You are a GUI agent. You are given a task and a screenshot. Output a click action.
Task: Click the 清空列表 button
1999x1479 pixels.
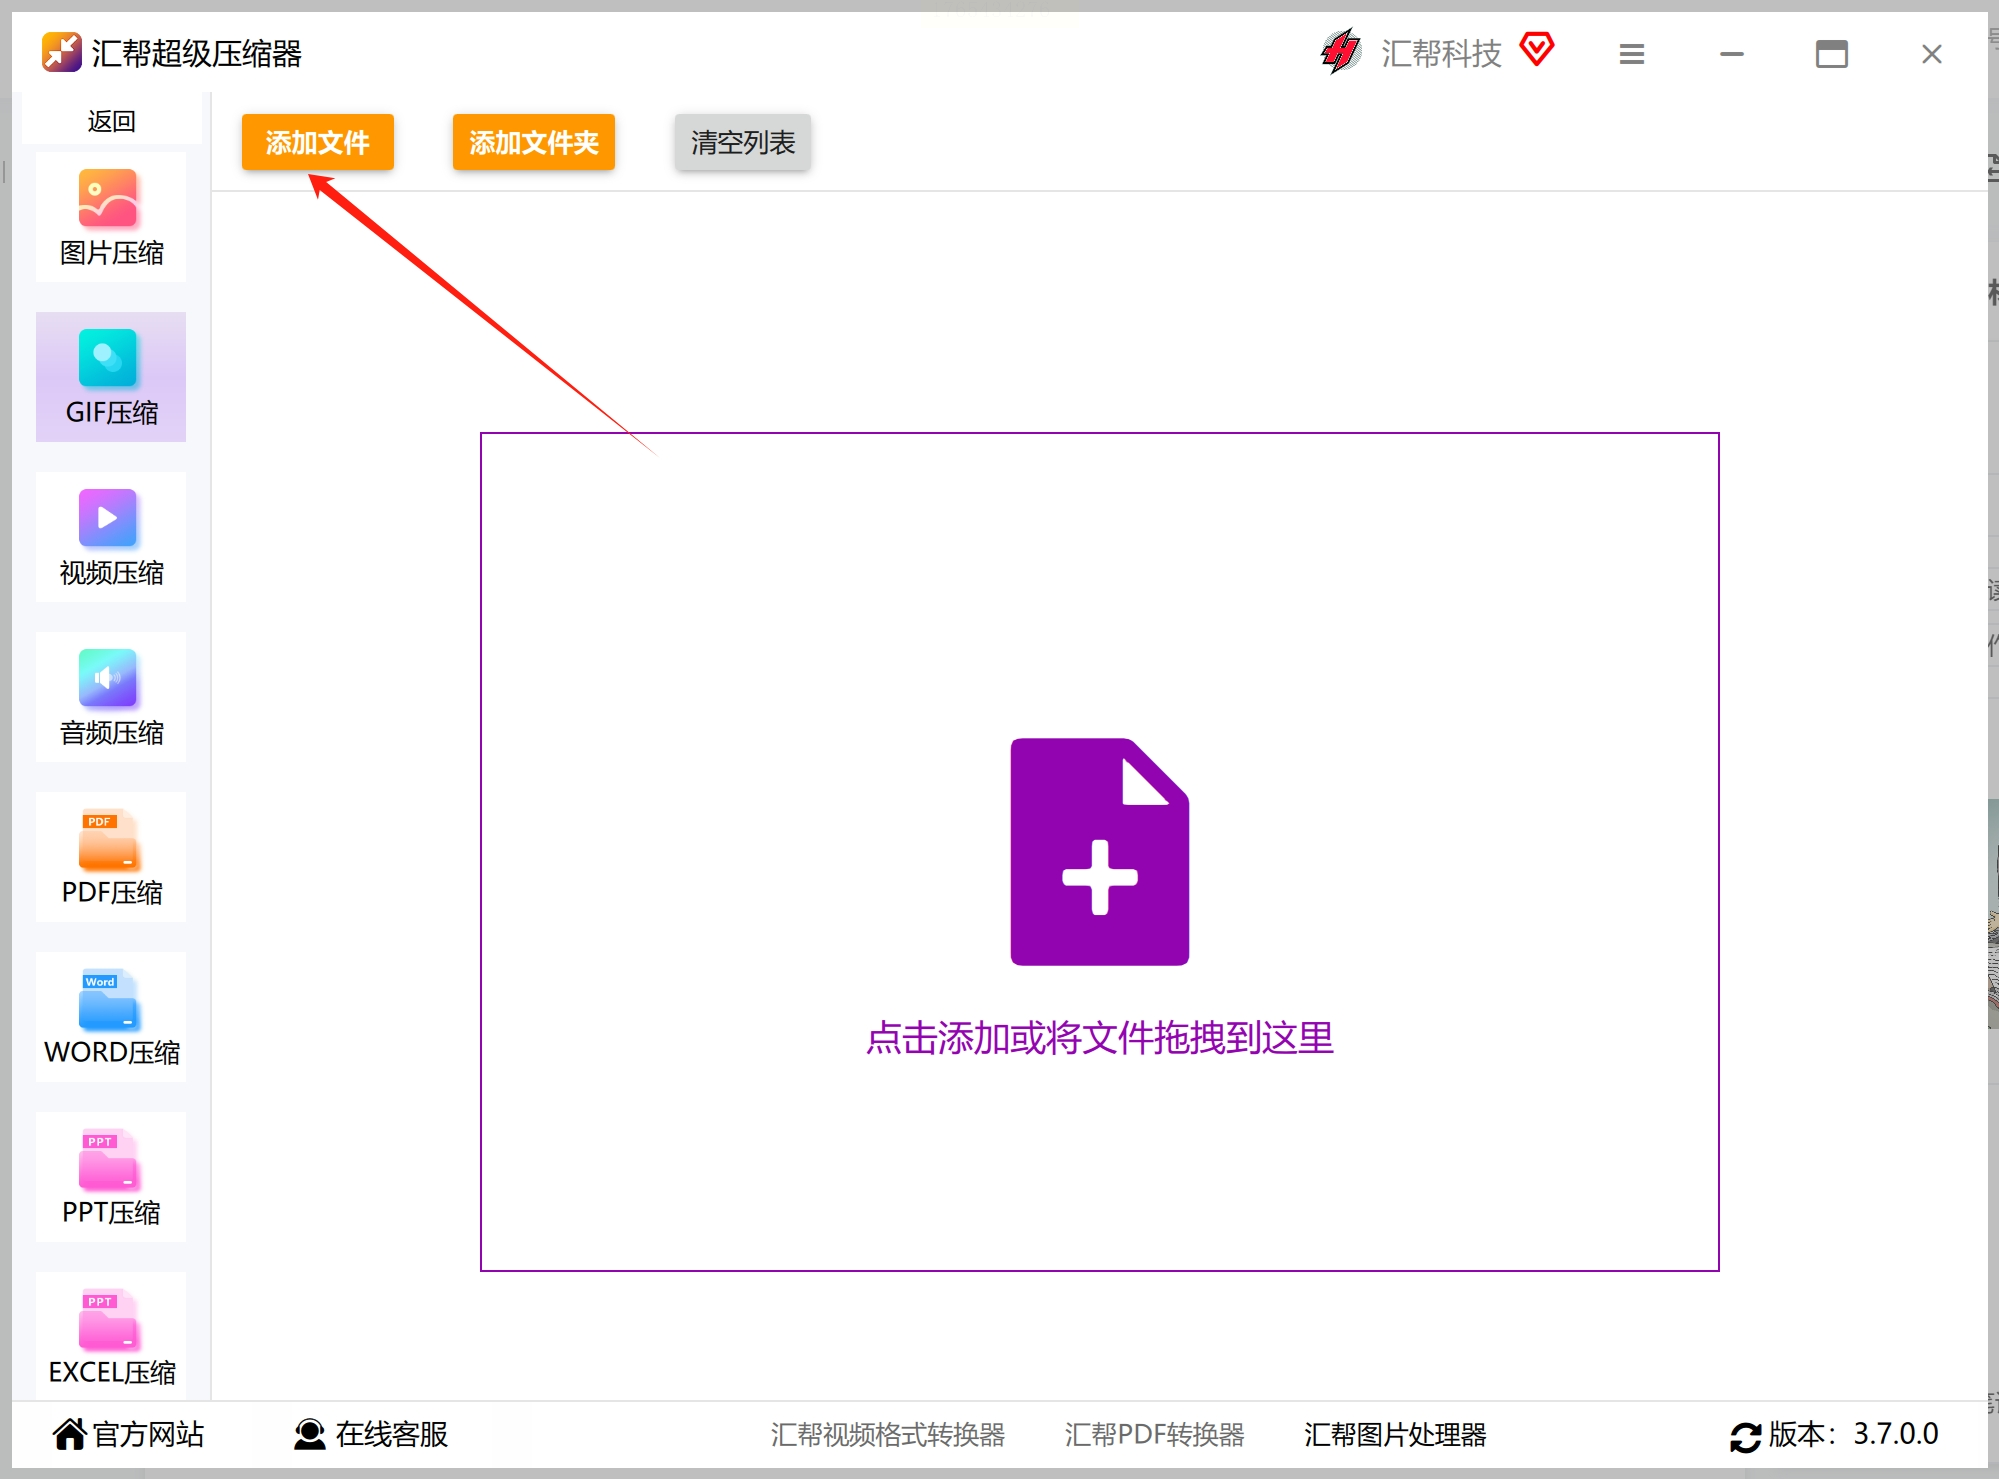(743, 142)
